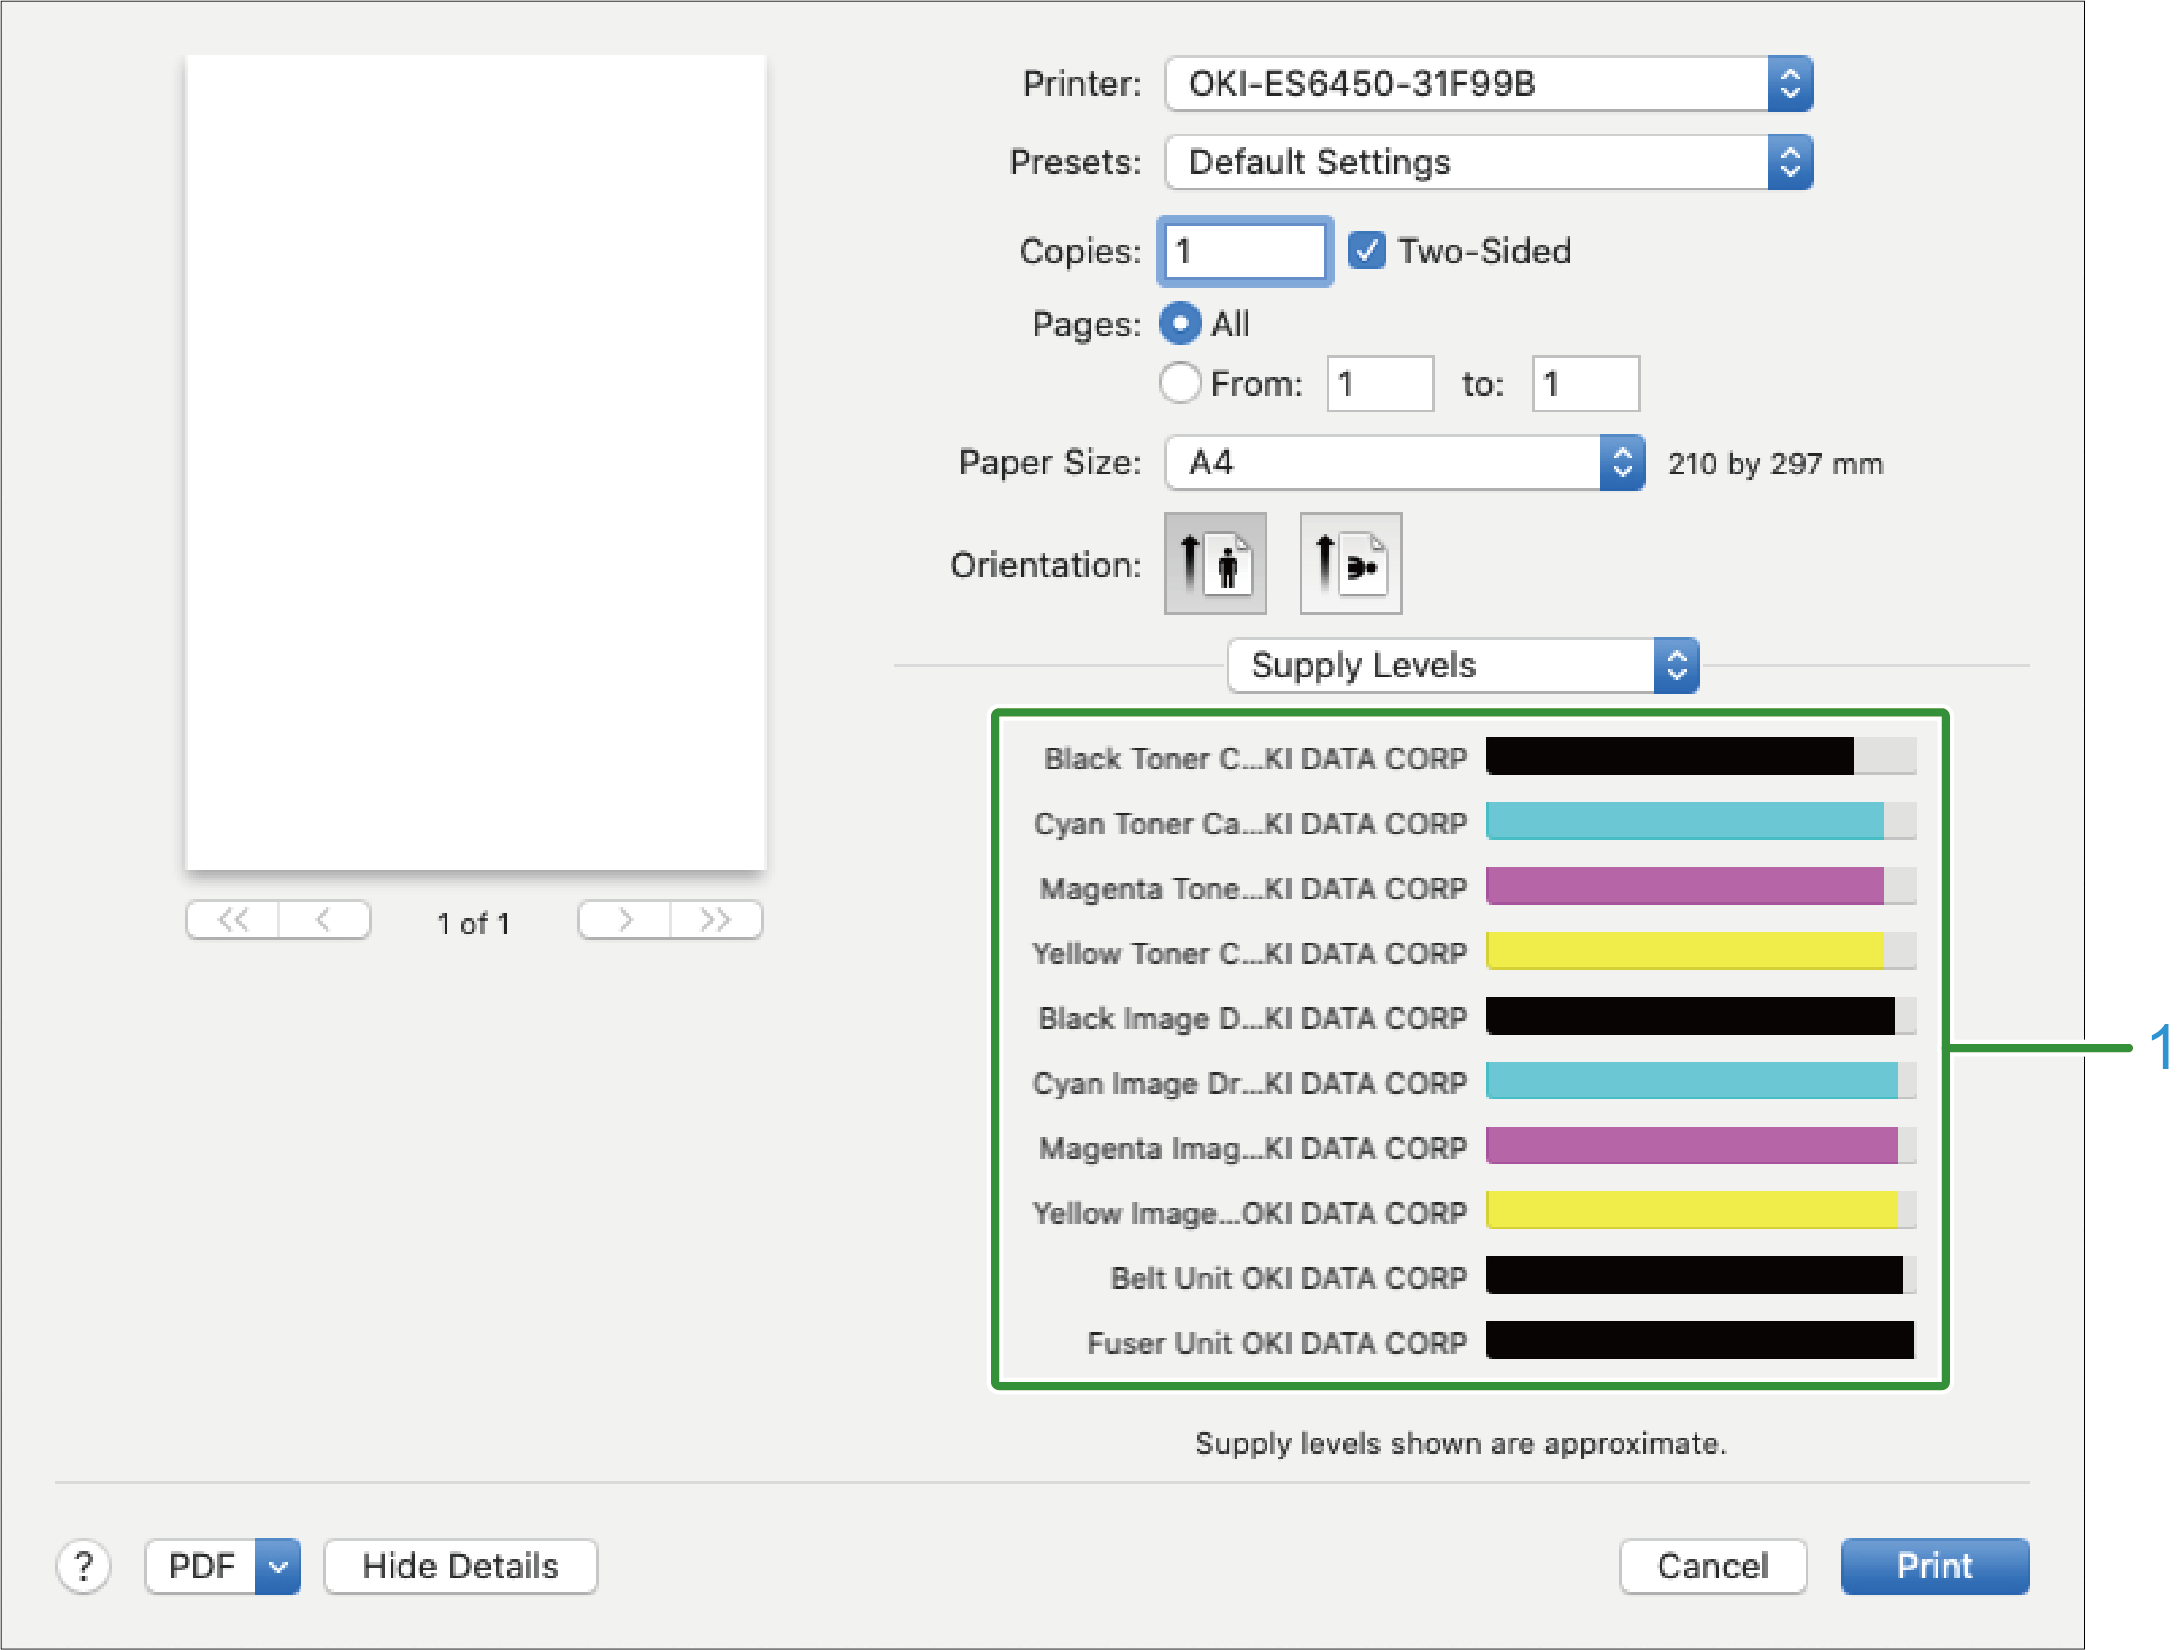Click the Copies input field
Image resolution: width=2180 pixels, height=1650 pixels.
1244,251
